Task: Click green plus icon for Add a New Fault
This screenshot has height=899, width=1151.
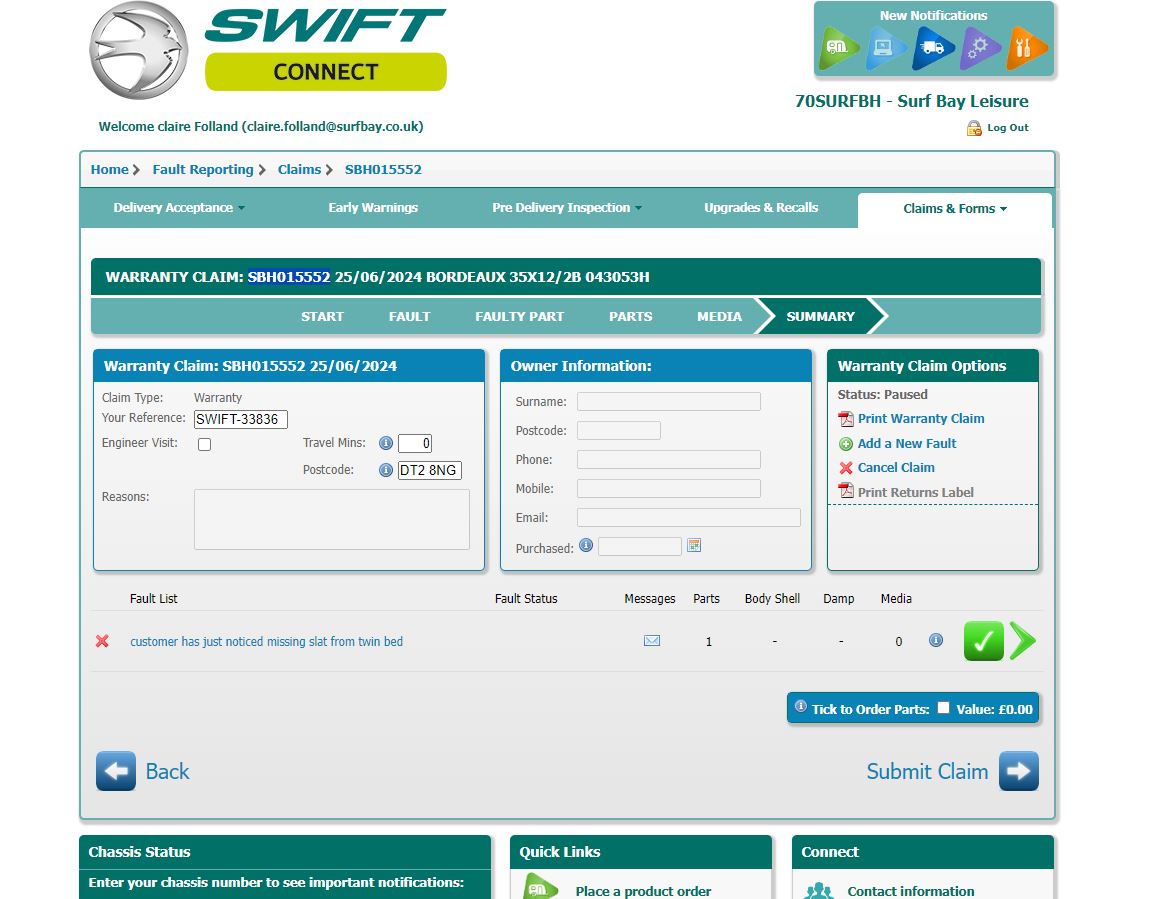Action: click(846, 444)
